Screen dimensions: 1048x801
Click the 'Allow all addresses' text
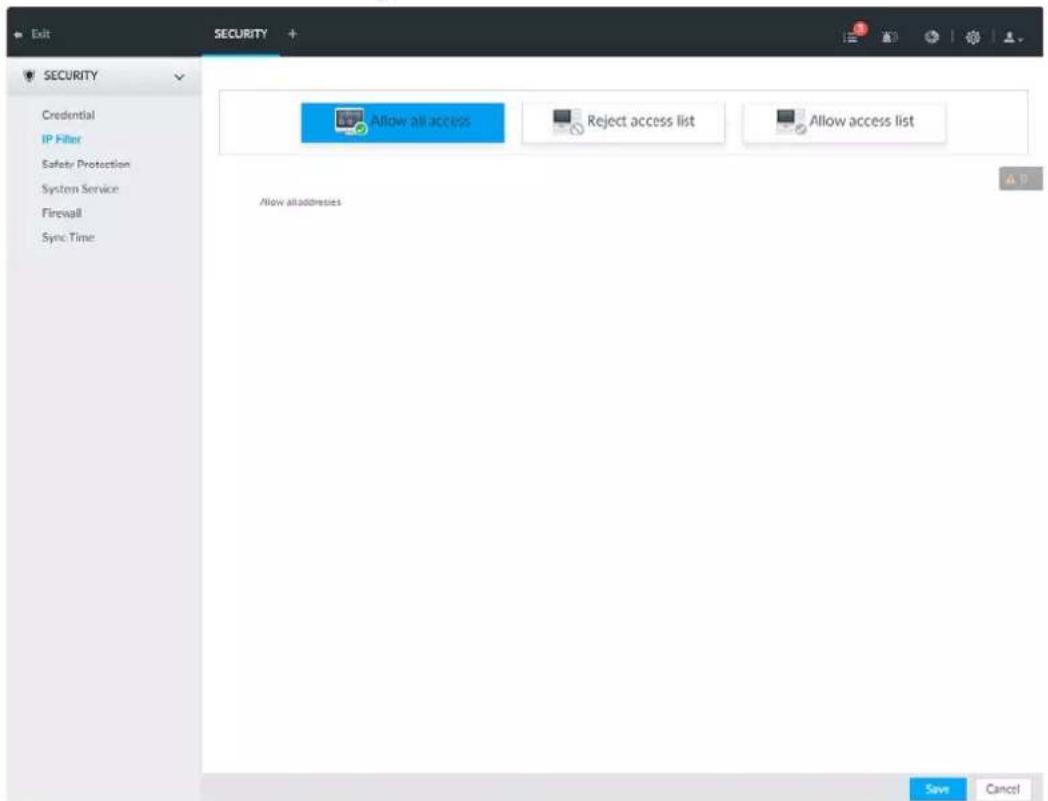(300, 202)
